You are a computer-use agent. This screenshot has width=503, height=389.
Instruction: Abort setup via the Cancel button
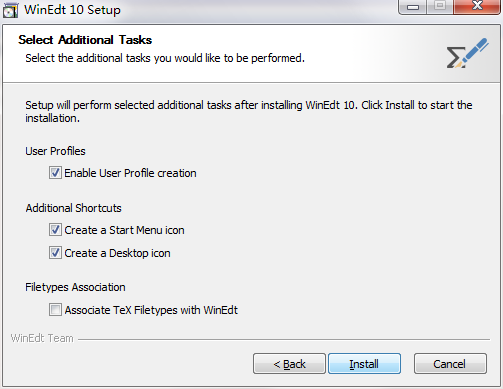(450, 364)
